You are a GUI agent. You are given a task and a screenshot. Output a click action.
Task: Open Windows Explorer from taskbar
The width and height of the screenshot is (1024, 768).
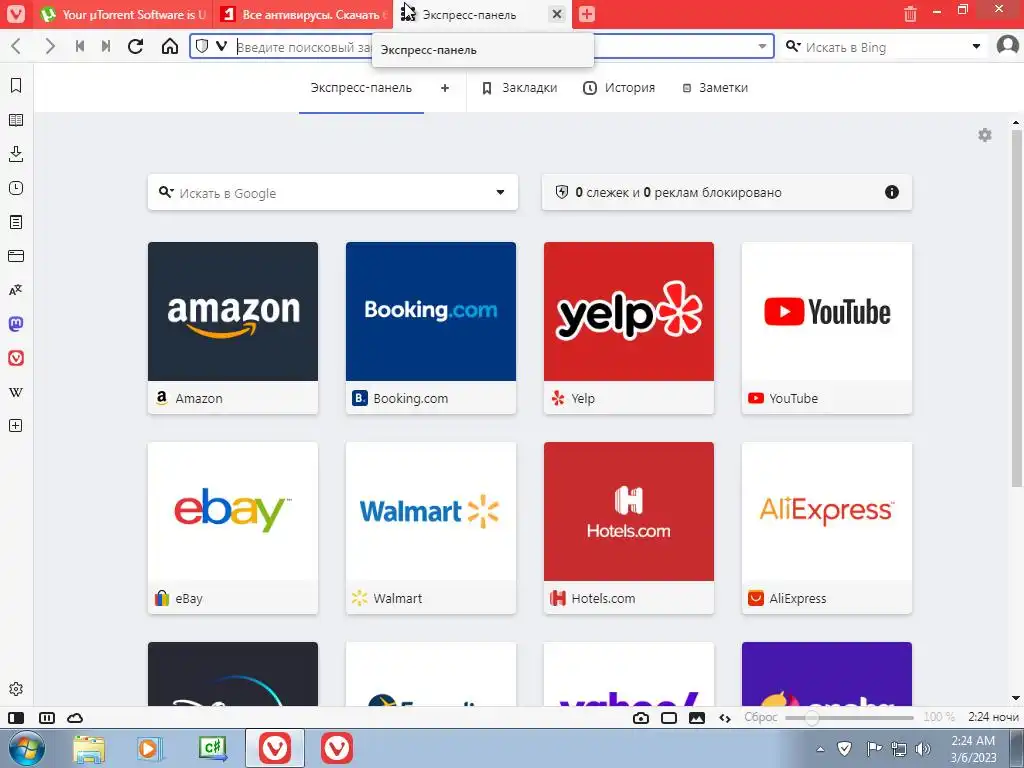point(89,748)
